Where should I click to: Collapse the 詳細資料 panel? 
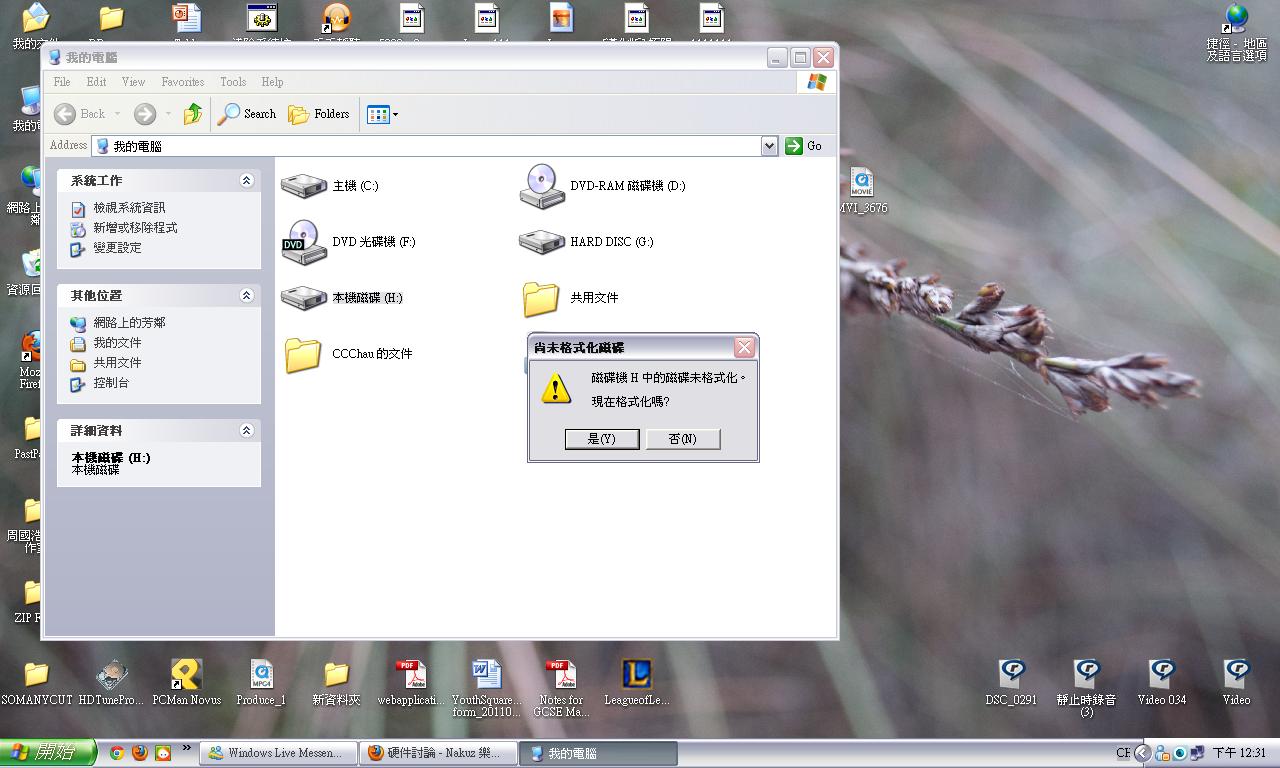click(x=246, y=431)
